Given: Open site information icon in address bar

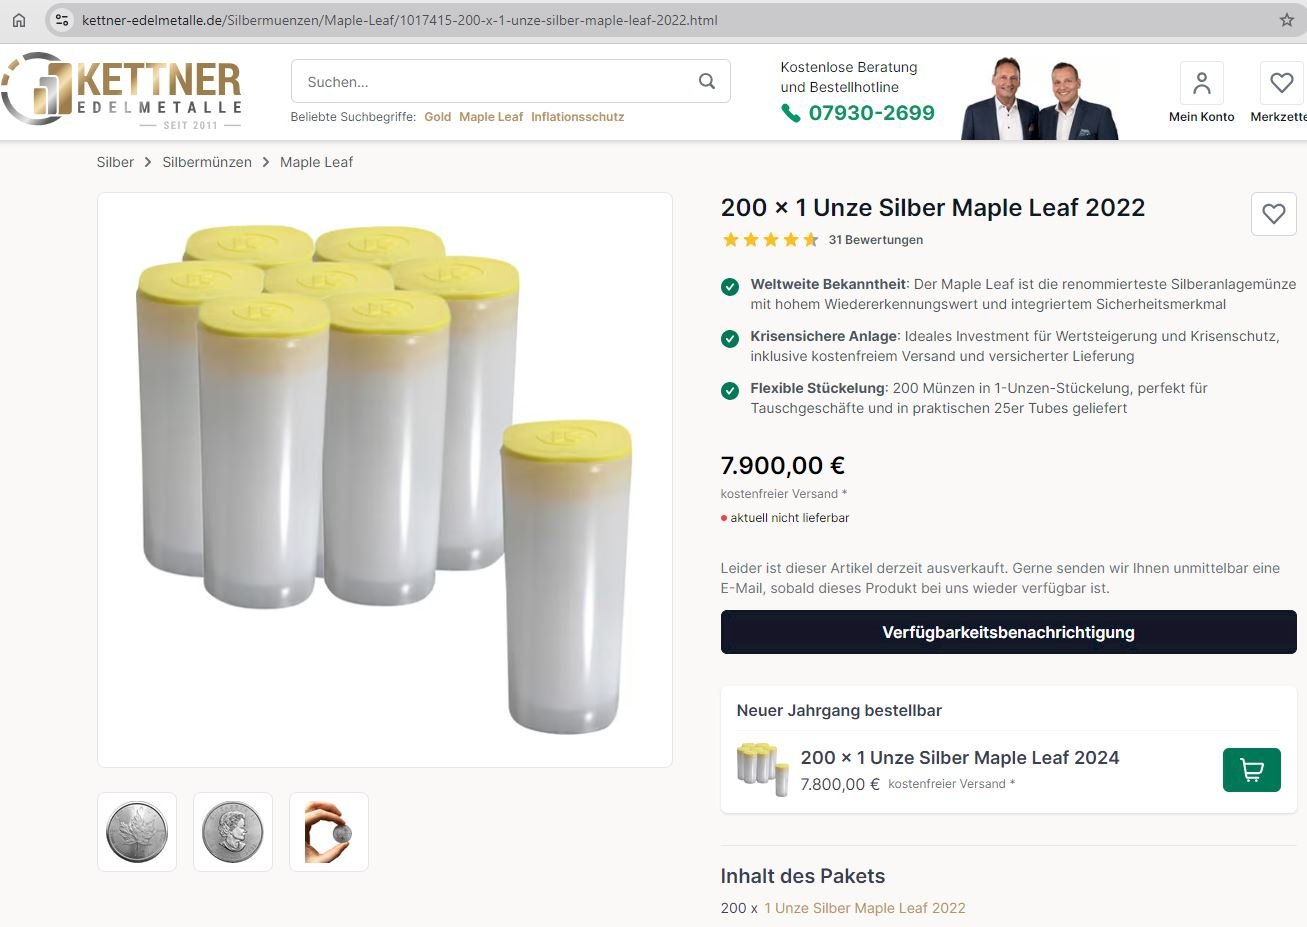Looking at the screenshot, I should click(x=62, y=20).
